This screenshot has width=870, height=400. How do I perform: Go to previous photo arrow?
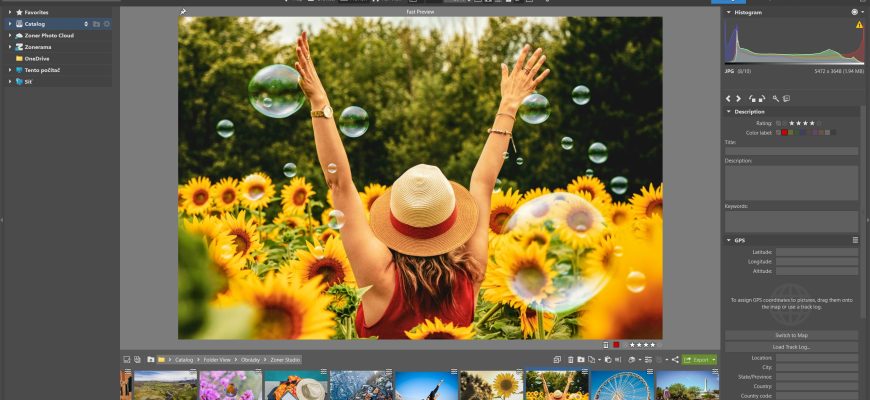pyautogui.click(x=728, y=98)
